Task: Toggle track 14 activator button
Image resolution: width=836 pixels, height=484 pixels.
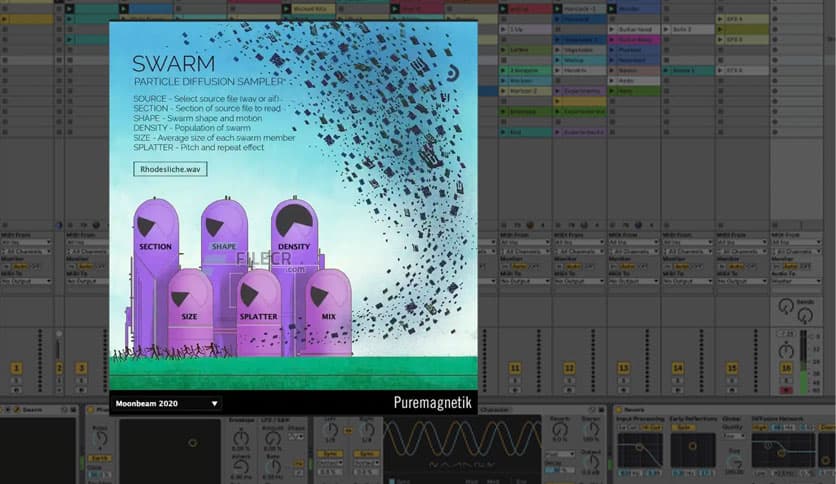Action: coord(678,368)
